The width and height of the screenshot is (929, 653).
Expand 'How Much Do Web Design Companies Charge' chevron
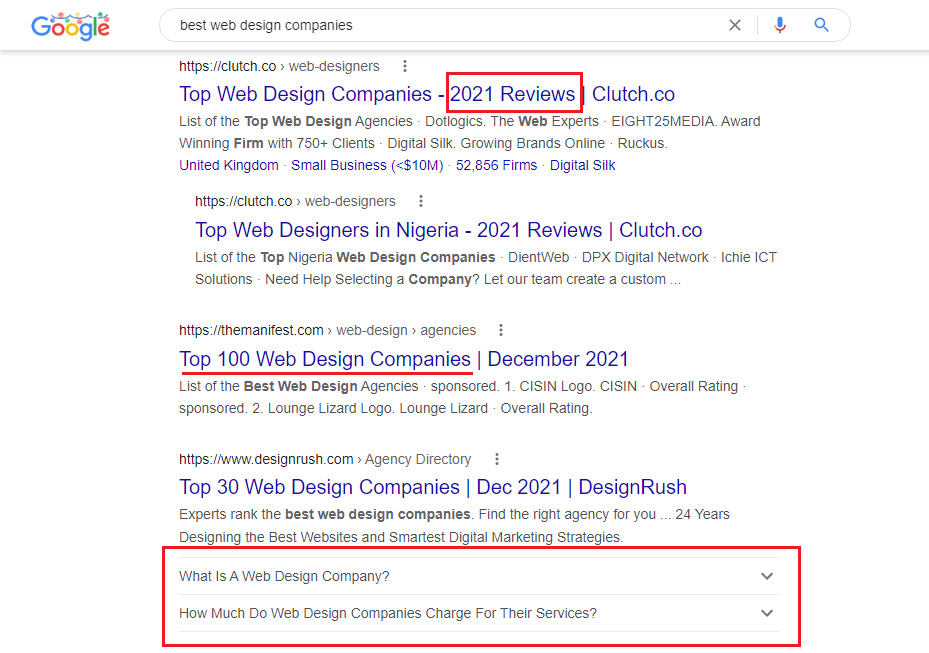767,613
